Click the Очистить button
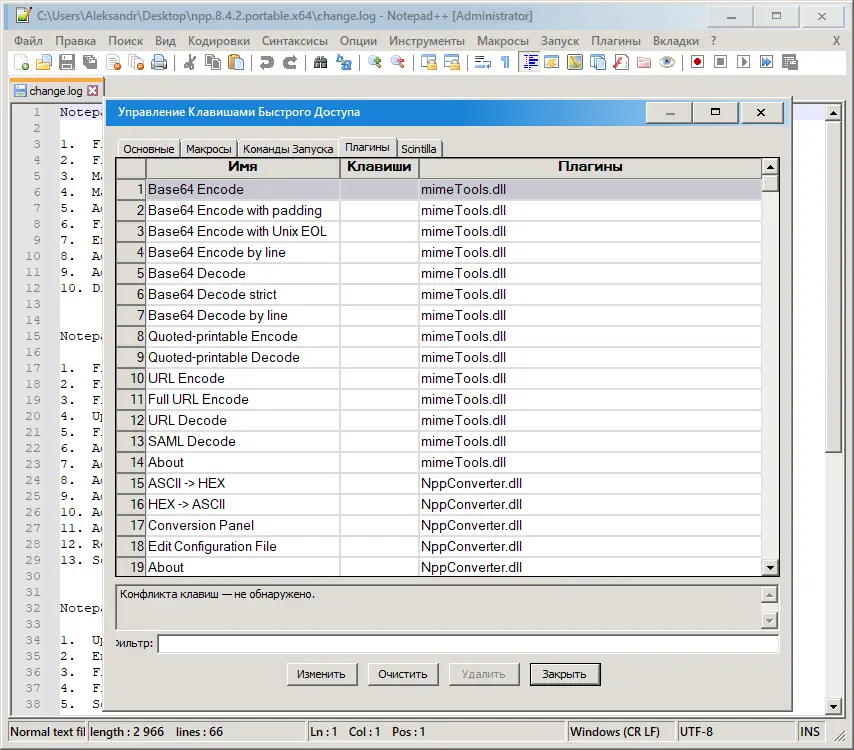The height and width of the screenshot is (750, 854). 402,674
